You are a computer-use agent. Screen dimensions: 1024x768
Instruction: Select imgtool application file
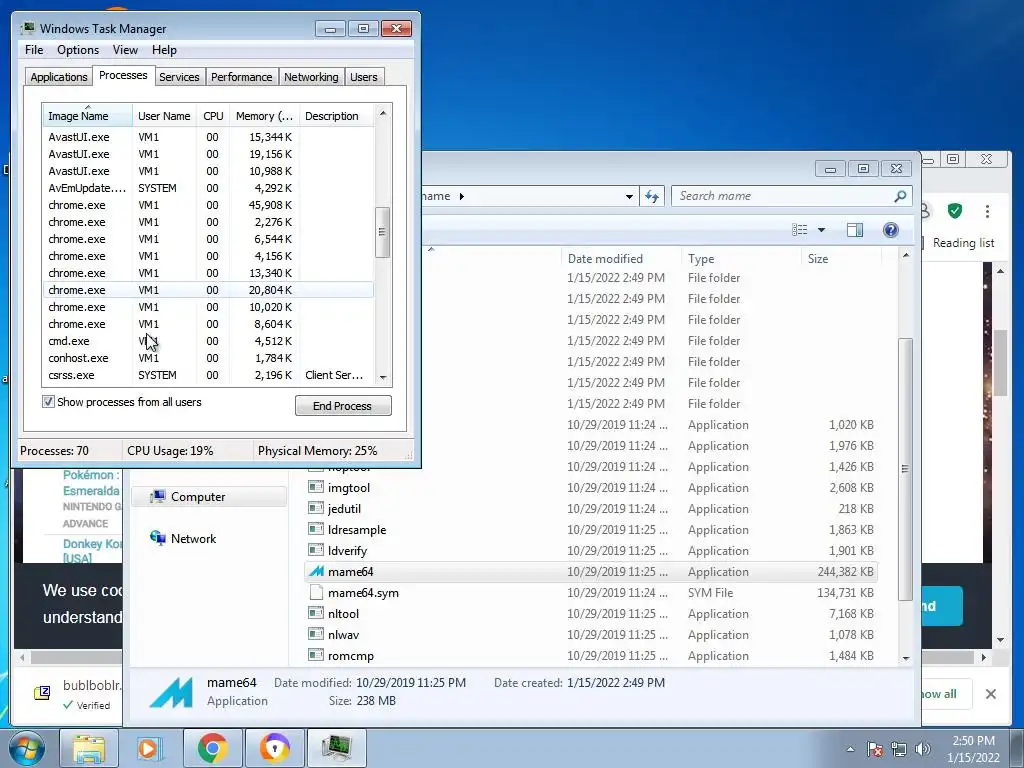(x=591, y=488)
